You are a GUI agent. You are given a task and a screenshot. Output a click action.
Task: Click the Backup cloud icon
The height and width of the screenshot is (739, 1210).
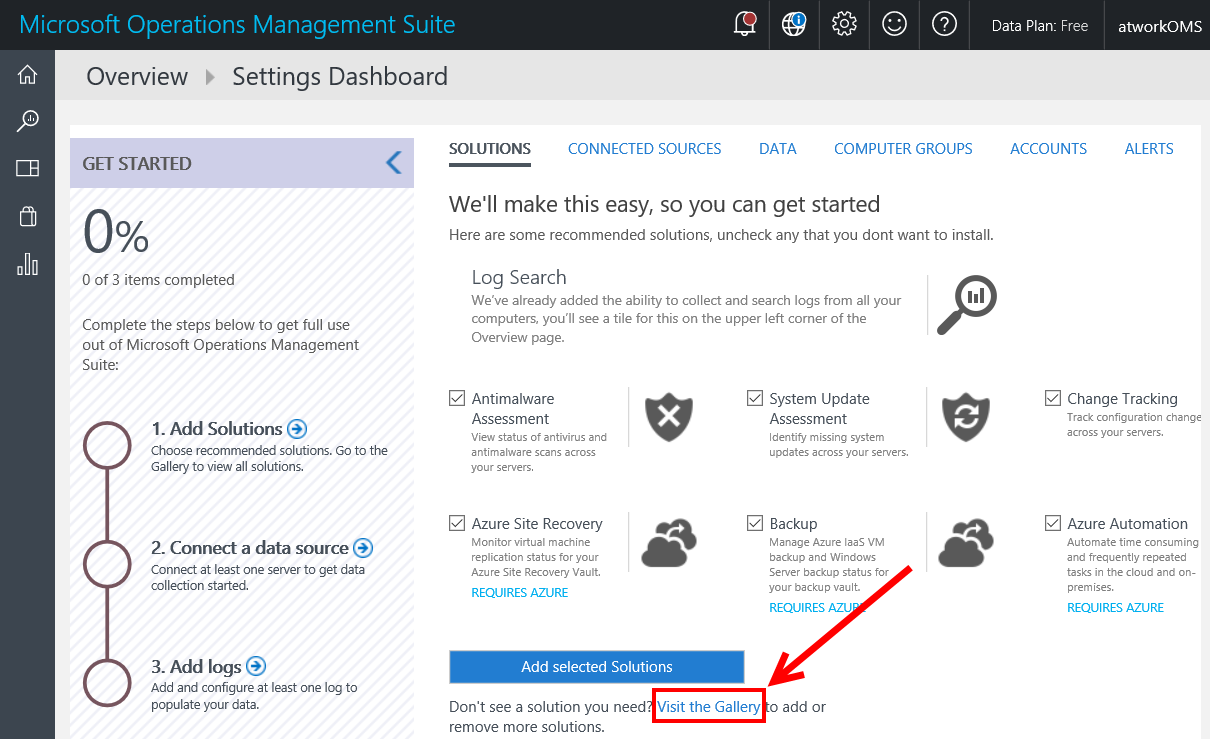(966, 542)
